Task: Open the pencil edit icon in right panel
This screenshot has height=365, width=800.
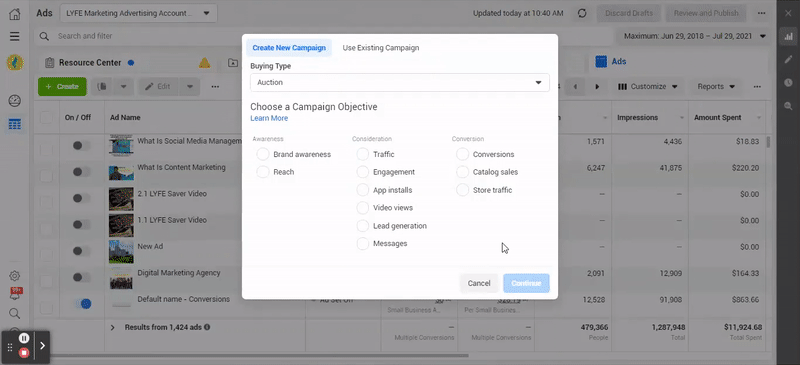Action: tap(788, 59)
